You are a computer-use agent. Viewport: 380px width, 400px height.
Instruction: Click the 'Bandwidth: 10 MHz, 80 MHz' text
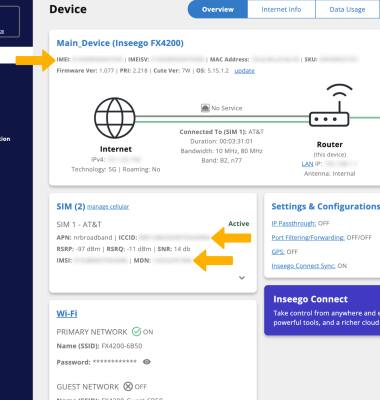222,151
